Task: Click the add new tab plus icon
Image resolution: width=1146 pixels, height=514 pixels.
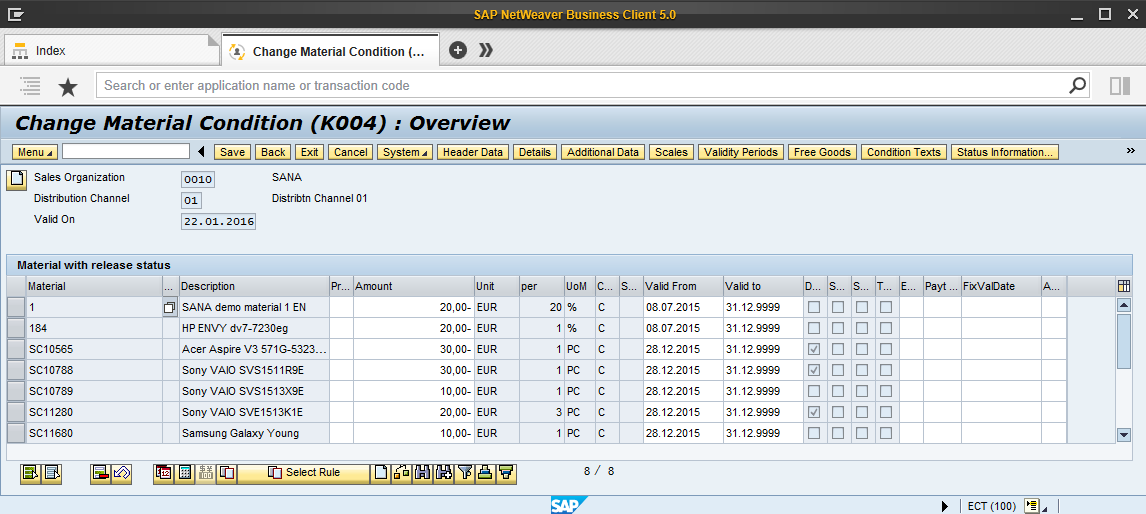Action: [x=458, y=50]
